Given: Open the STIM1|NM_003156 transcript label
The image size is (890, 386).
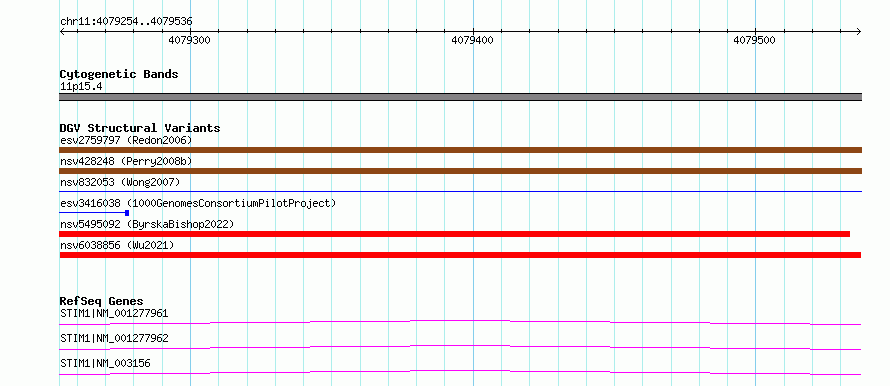Looking at the screenshot, I should pos(105,363).
